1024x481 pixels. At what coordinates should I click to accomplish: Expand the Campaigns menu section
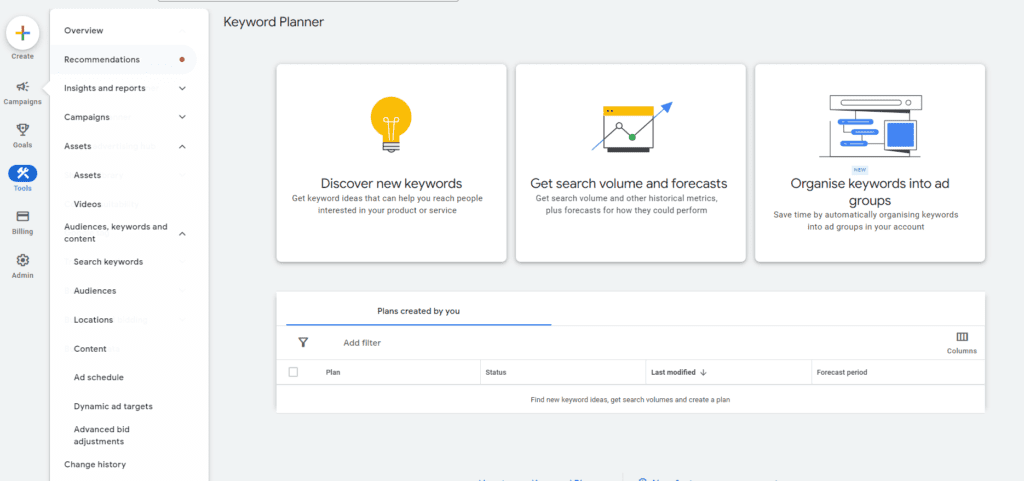182,117
